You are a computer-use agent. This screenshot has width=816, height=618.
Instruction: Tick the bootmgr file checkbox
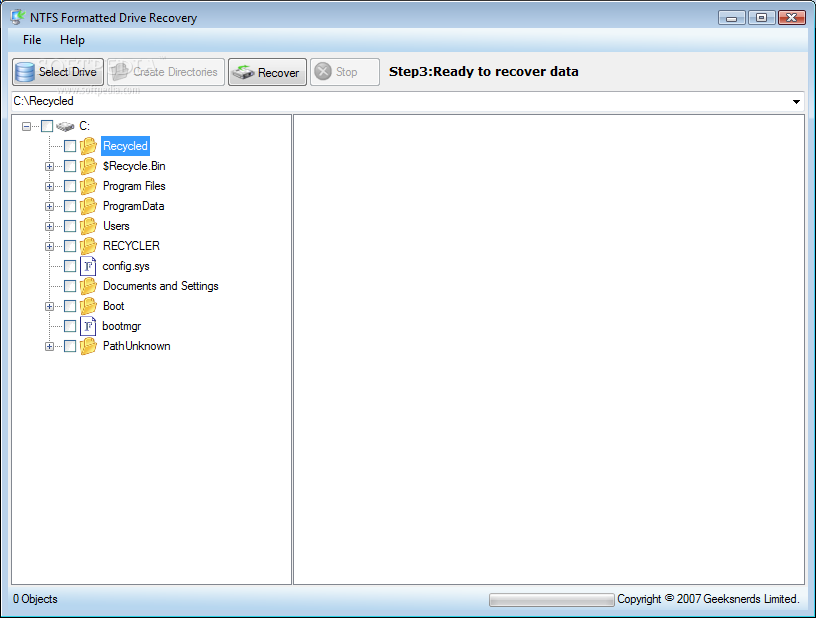point(70,326)
